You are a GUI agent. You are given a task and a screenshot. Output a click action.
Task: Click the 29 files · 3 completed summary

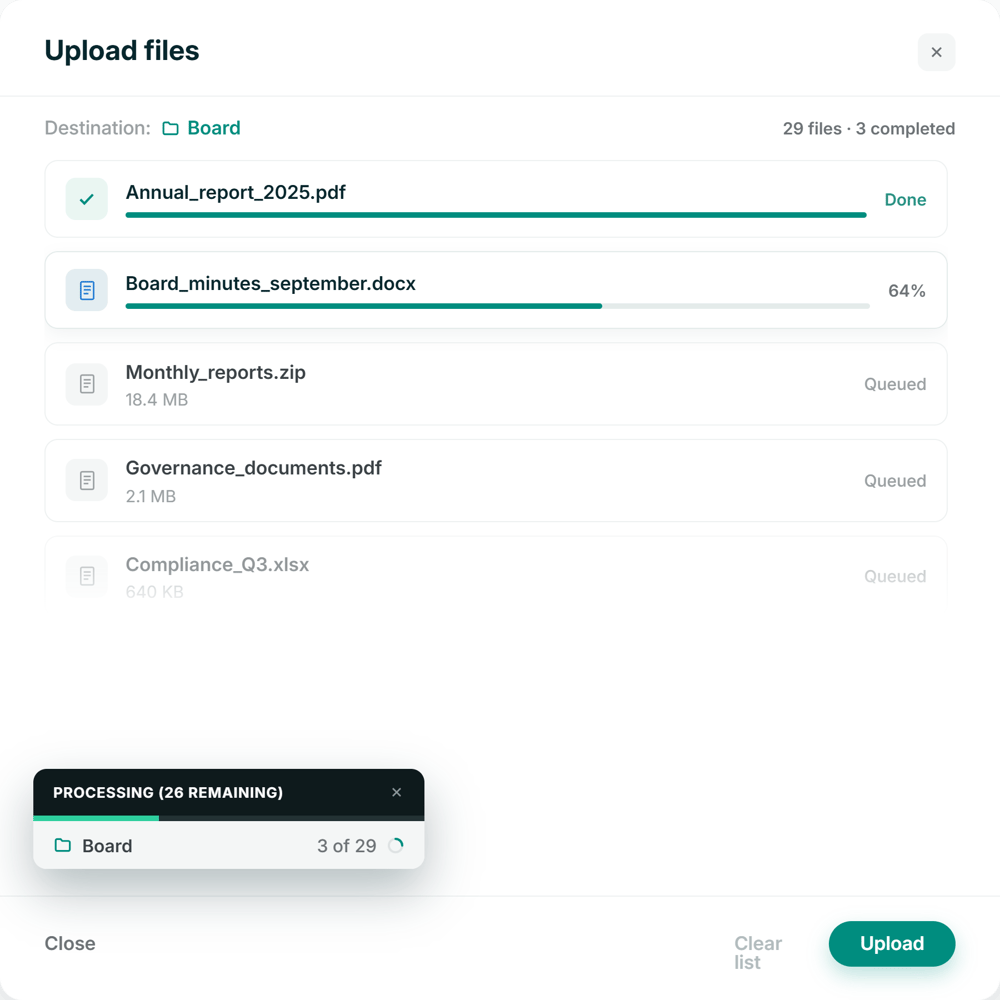(869, 129)
